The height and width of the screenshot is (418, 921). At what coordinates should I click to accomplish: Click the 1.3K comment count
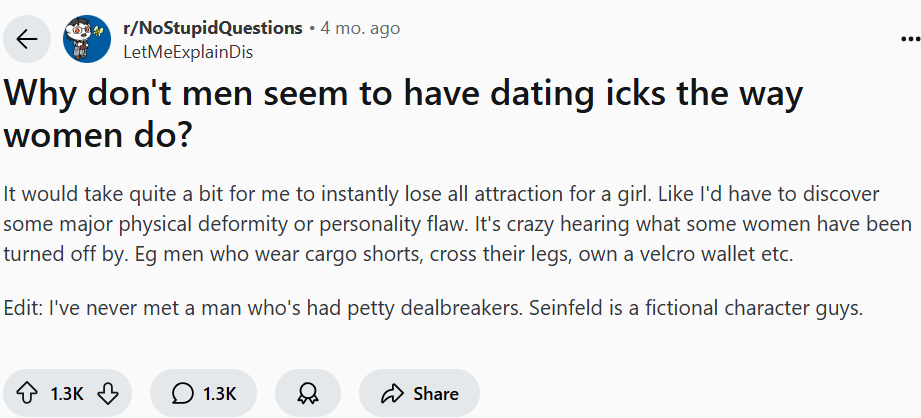219,393
